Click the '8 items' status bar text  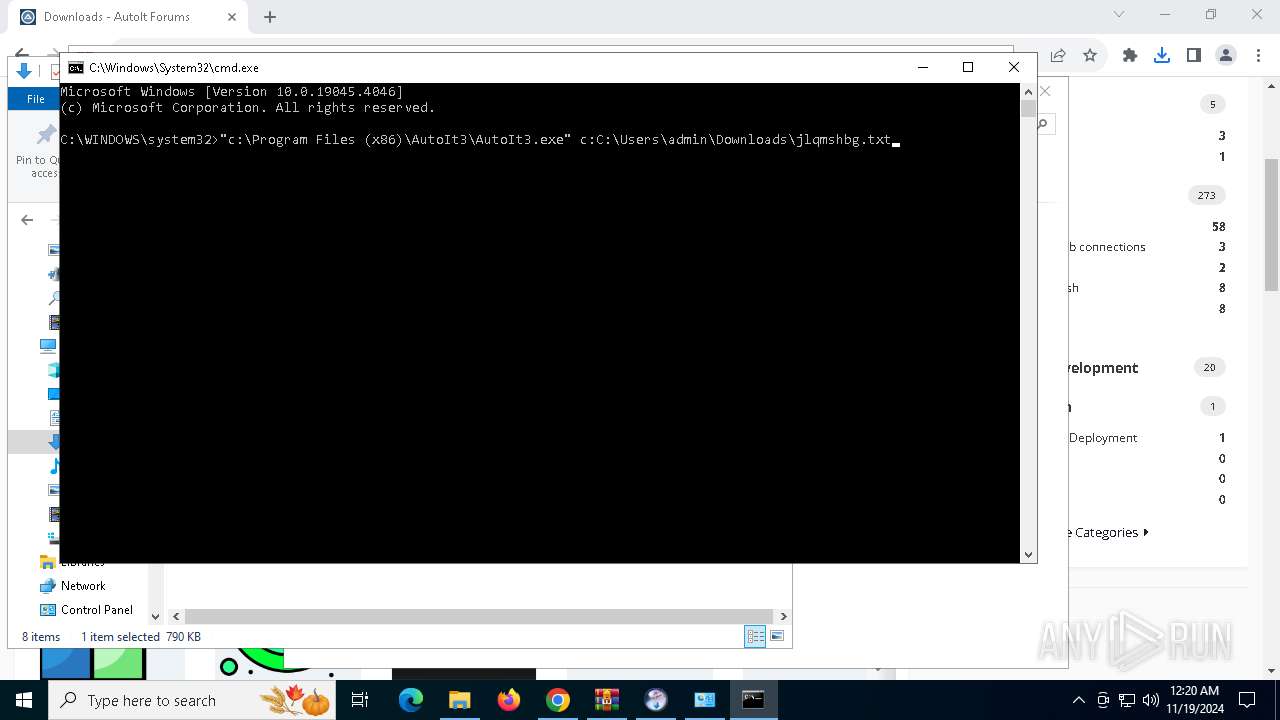click(41, 637)
